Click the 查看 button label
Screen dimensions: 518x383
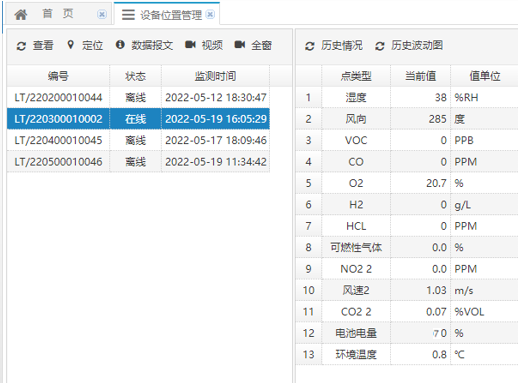tap(43, 45)
